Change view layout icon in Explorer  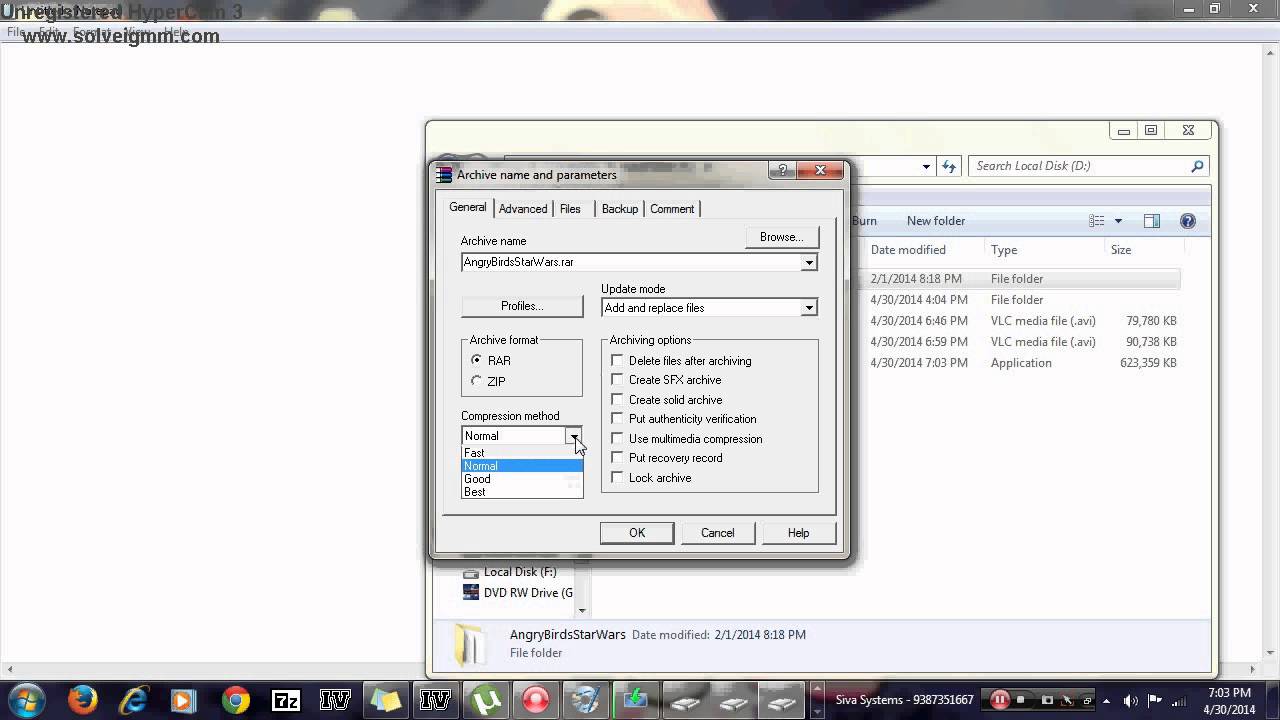[1097, 221]
